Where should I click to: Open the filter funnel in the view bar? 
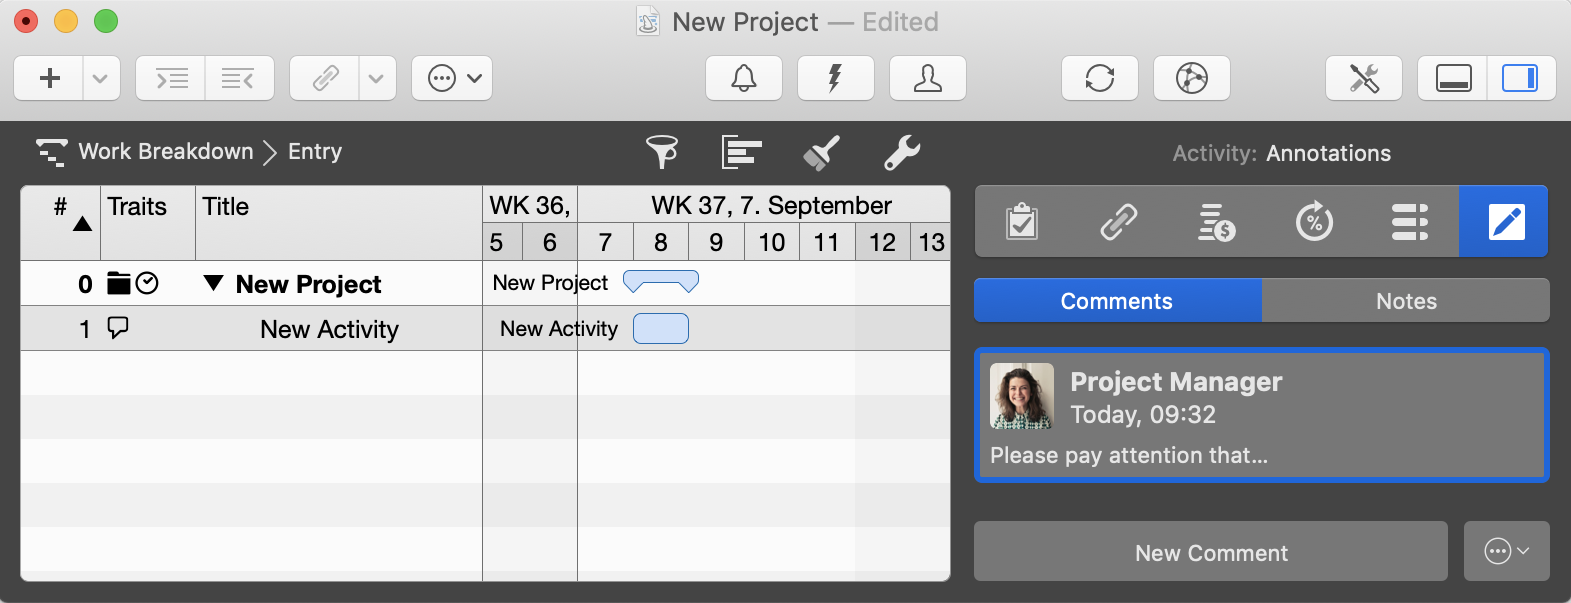coord(661,152)
